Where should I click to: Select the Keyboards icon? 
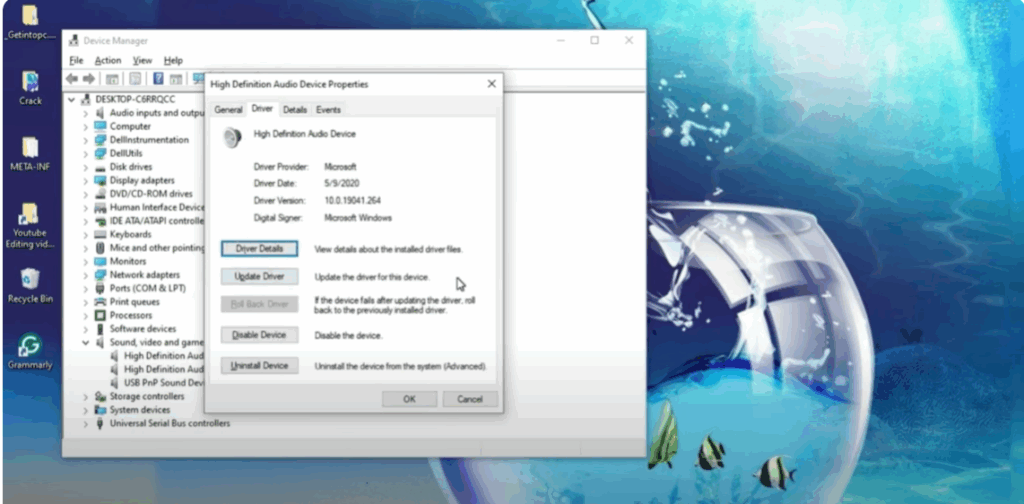(100, 234)
